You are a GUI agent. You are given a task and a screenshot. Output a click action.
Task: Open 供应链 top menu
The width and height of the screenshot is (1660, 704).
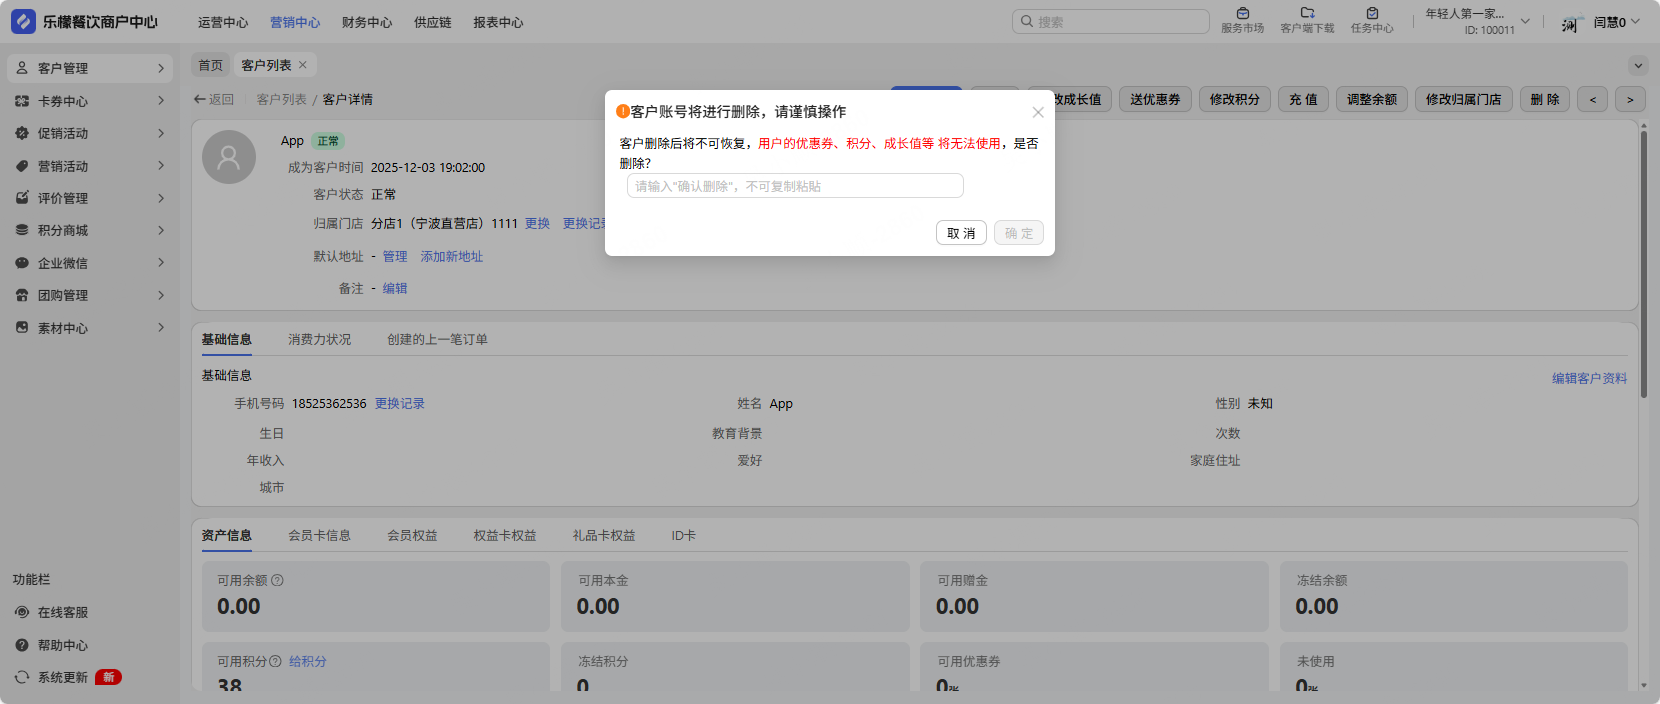coord(433,22)
